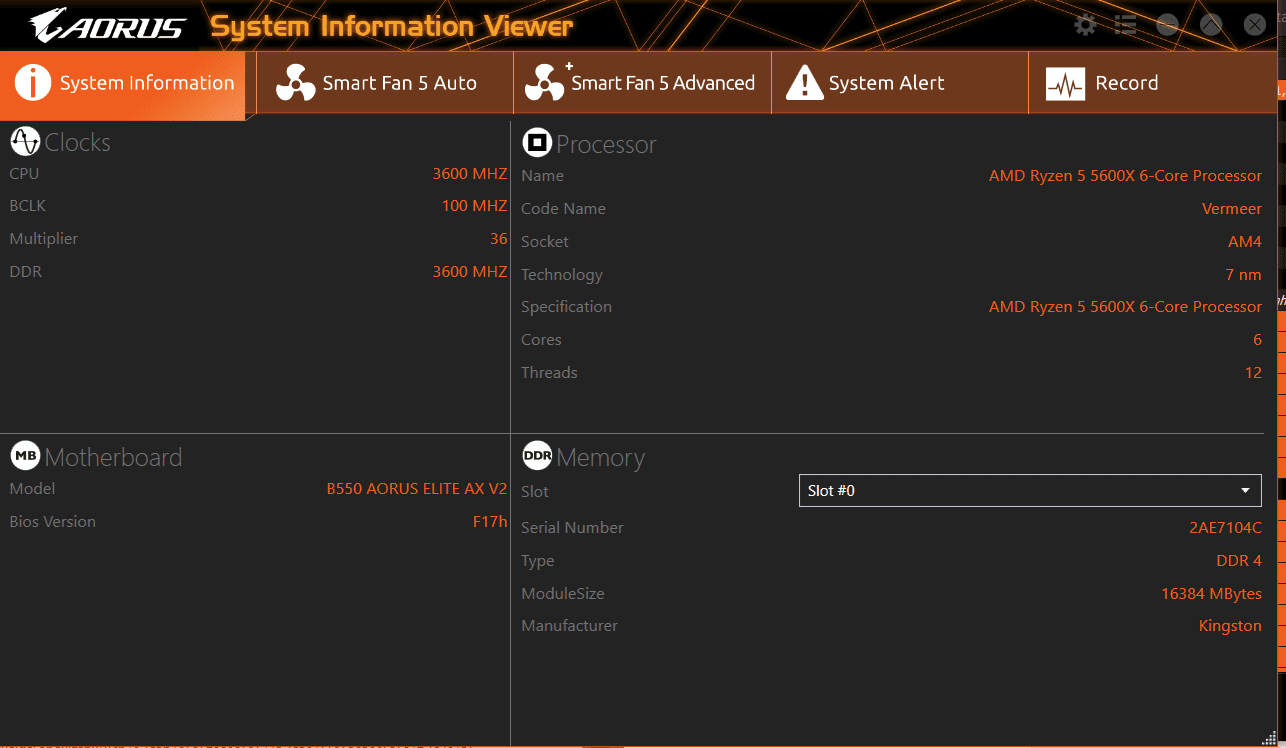Click the Technology value 7 nm

pyautogui.click(x=1243, y=274)
